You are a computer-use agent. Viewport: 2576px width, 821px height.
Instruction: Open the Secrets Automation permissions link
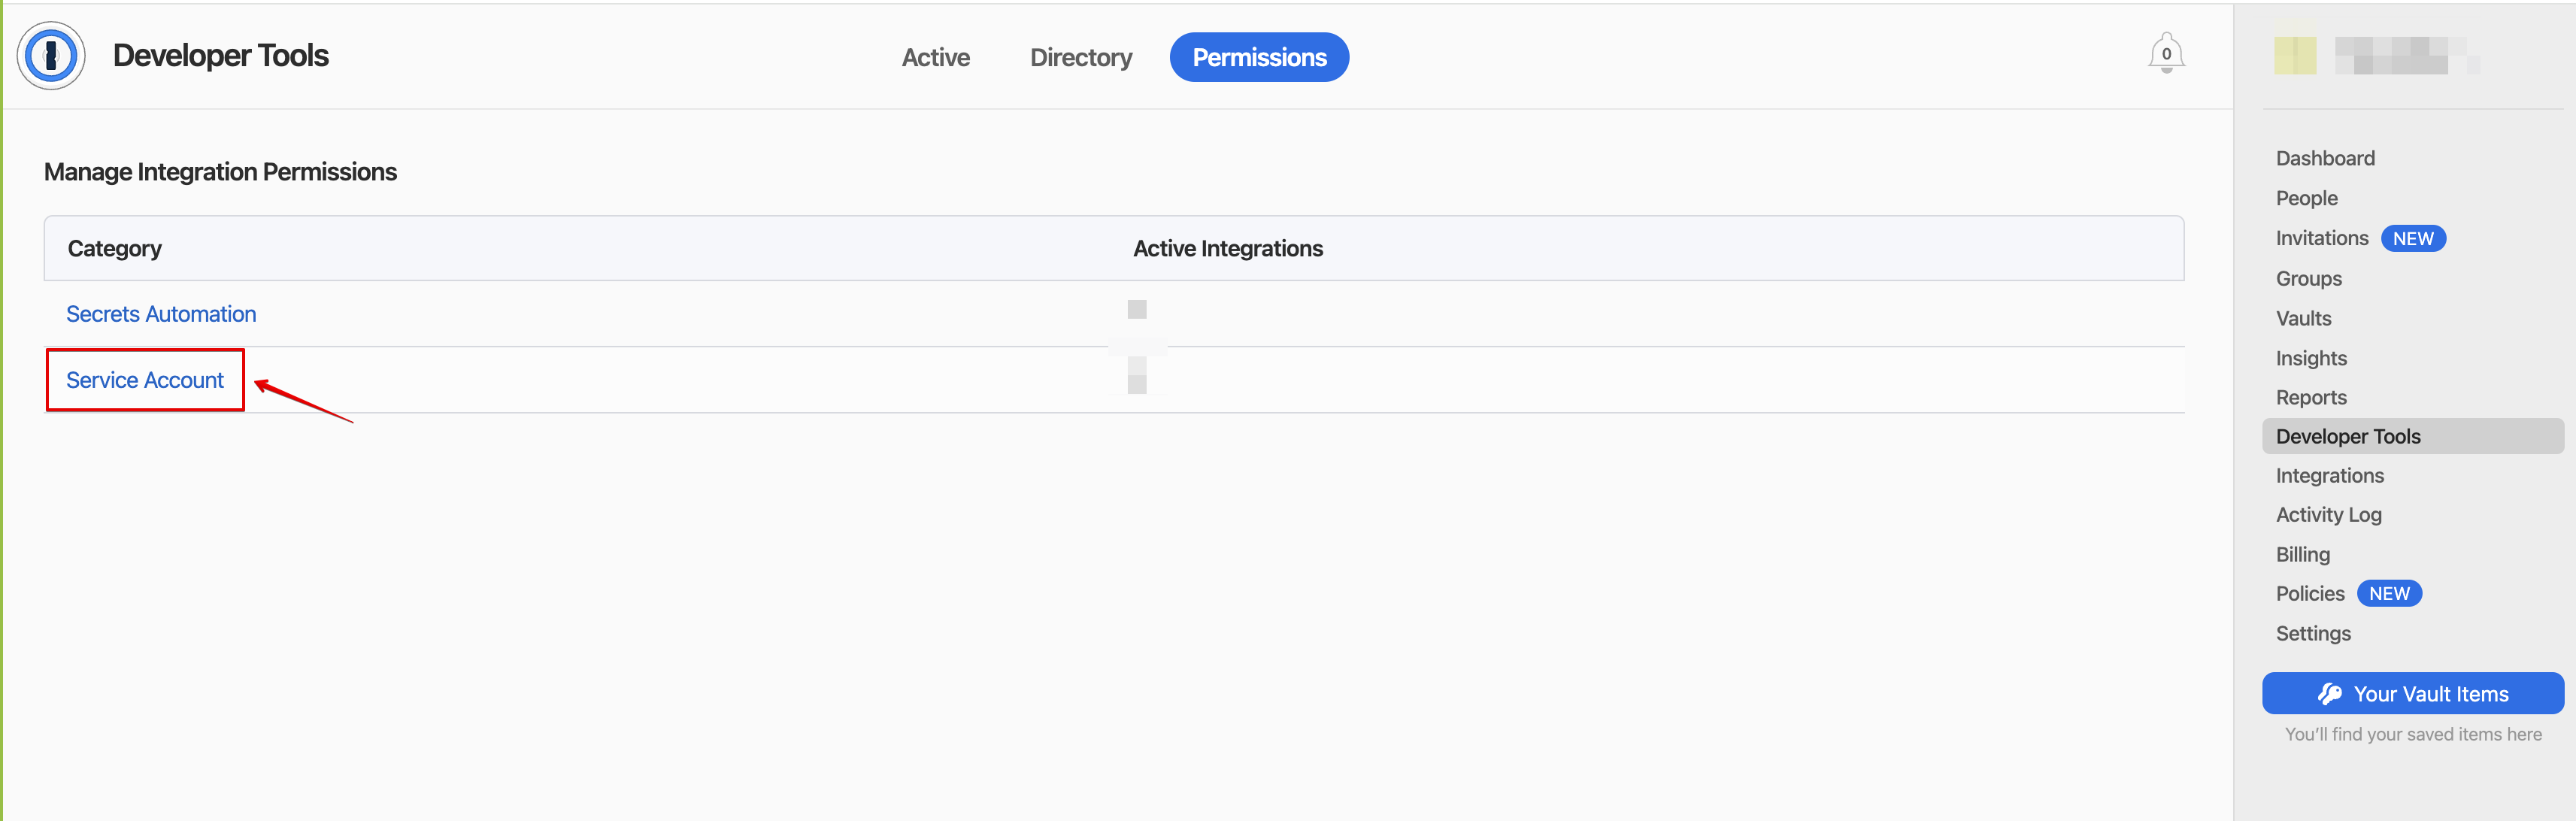click(160, 313)
